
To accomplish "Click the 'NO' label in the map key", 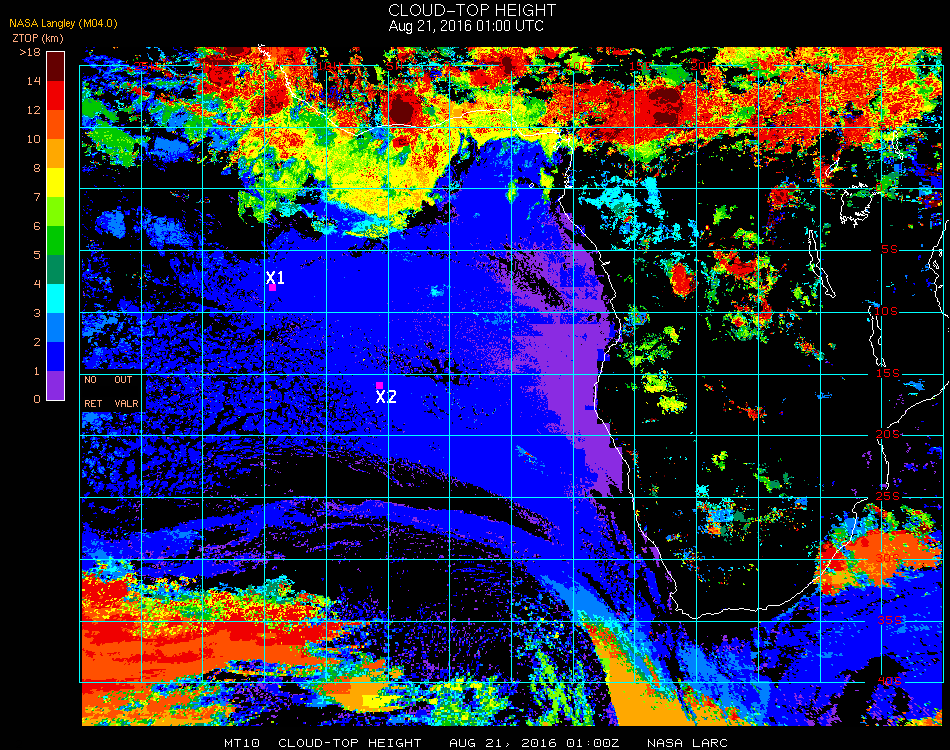I will click(90, 380).
